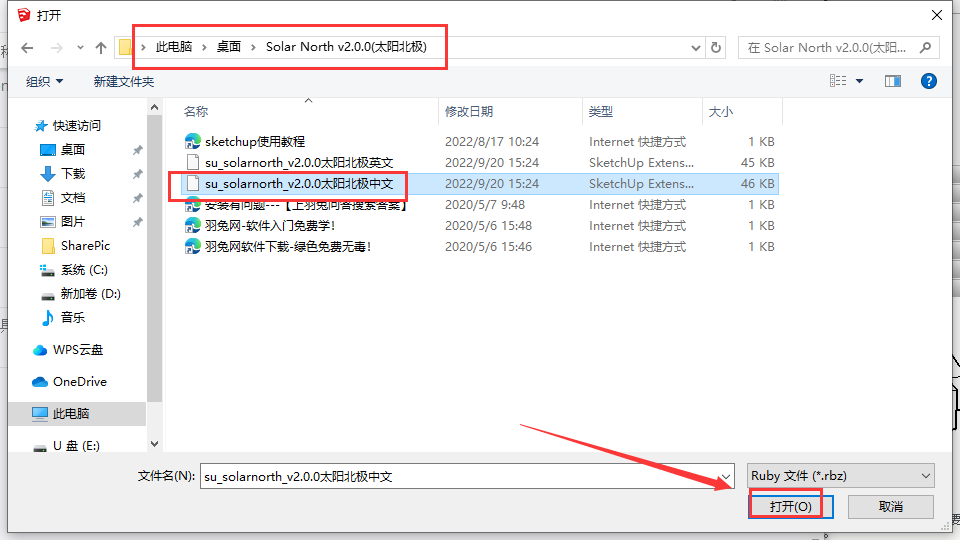The height and width of the screenshot is (540, 960).
Task: Open the view options dropdown arrow
Action: tap(860, 81)
